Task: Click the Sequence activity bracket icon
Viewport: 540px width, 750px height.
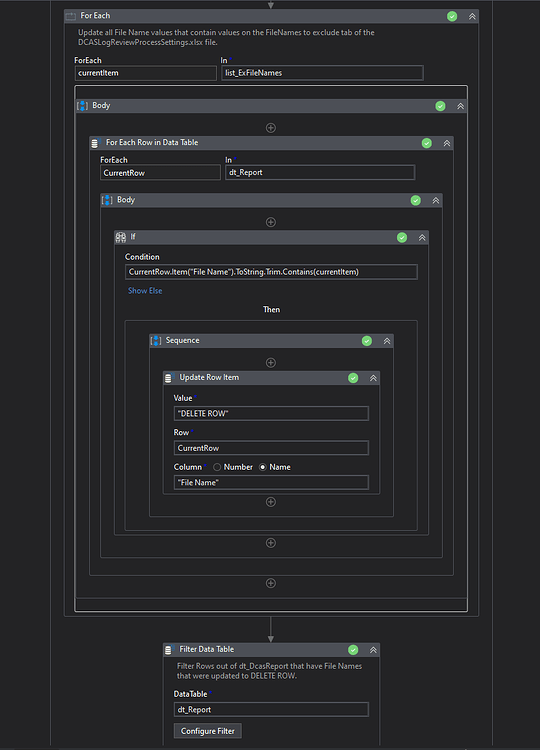Action: [x=155, y=341]
